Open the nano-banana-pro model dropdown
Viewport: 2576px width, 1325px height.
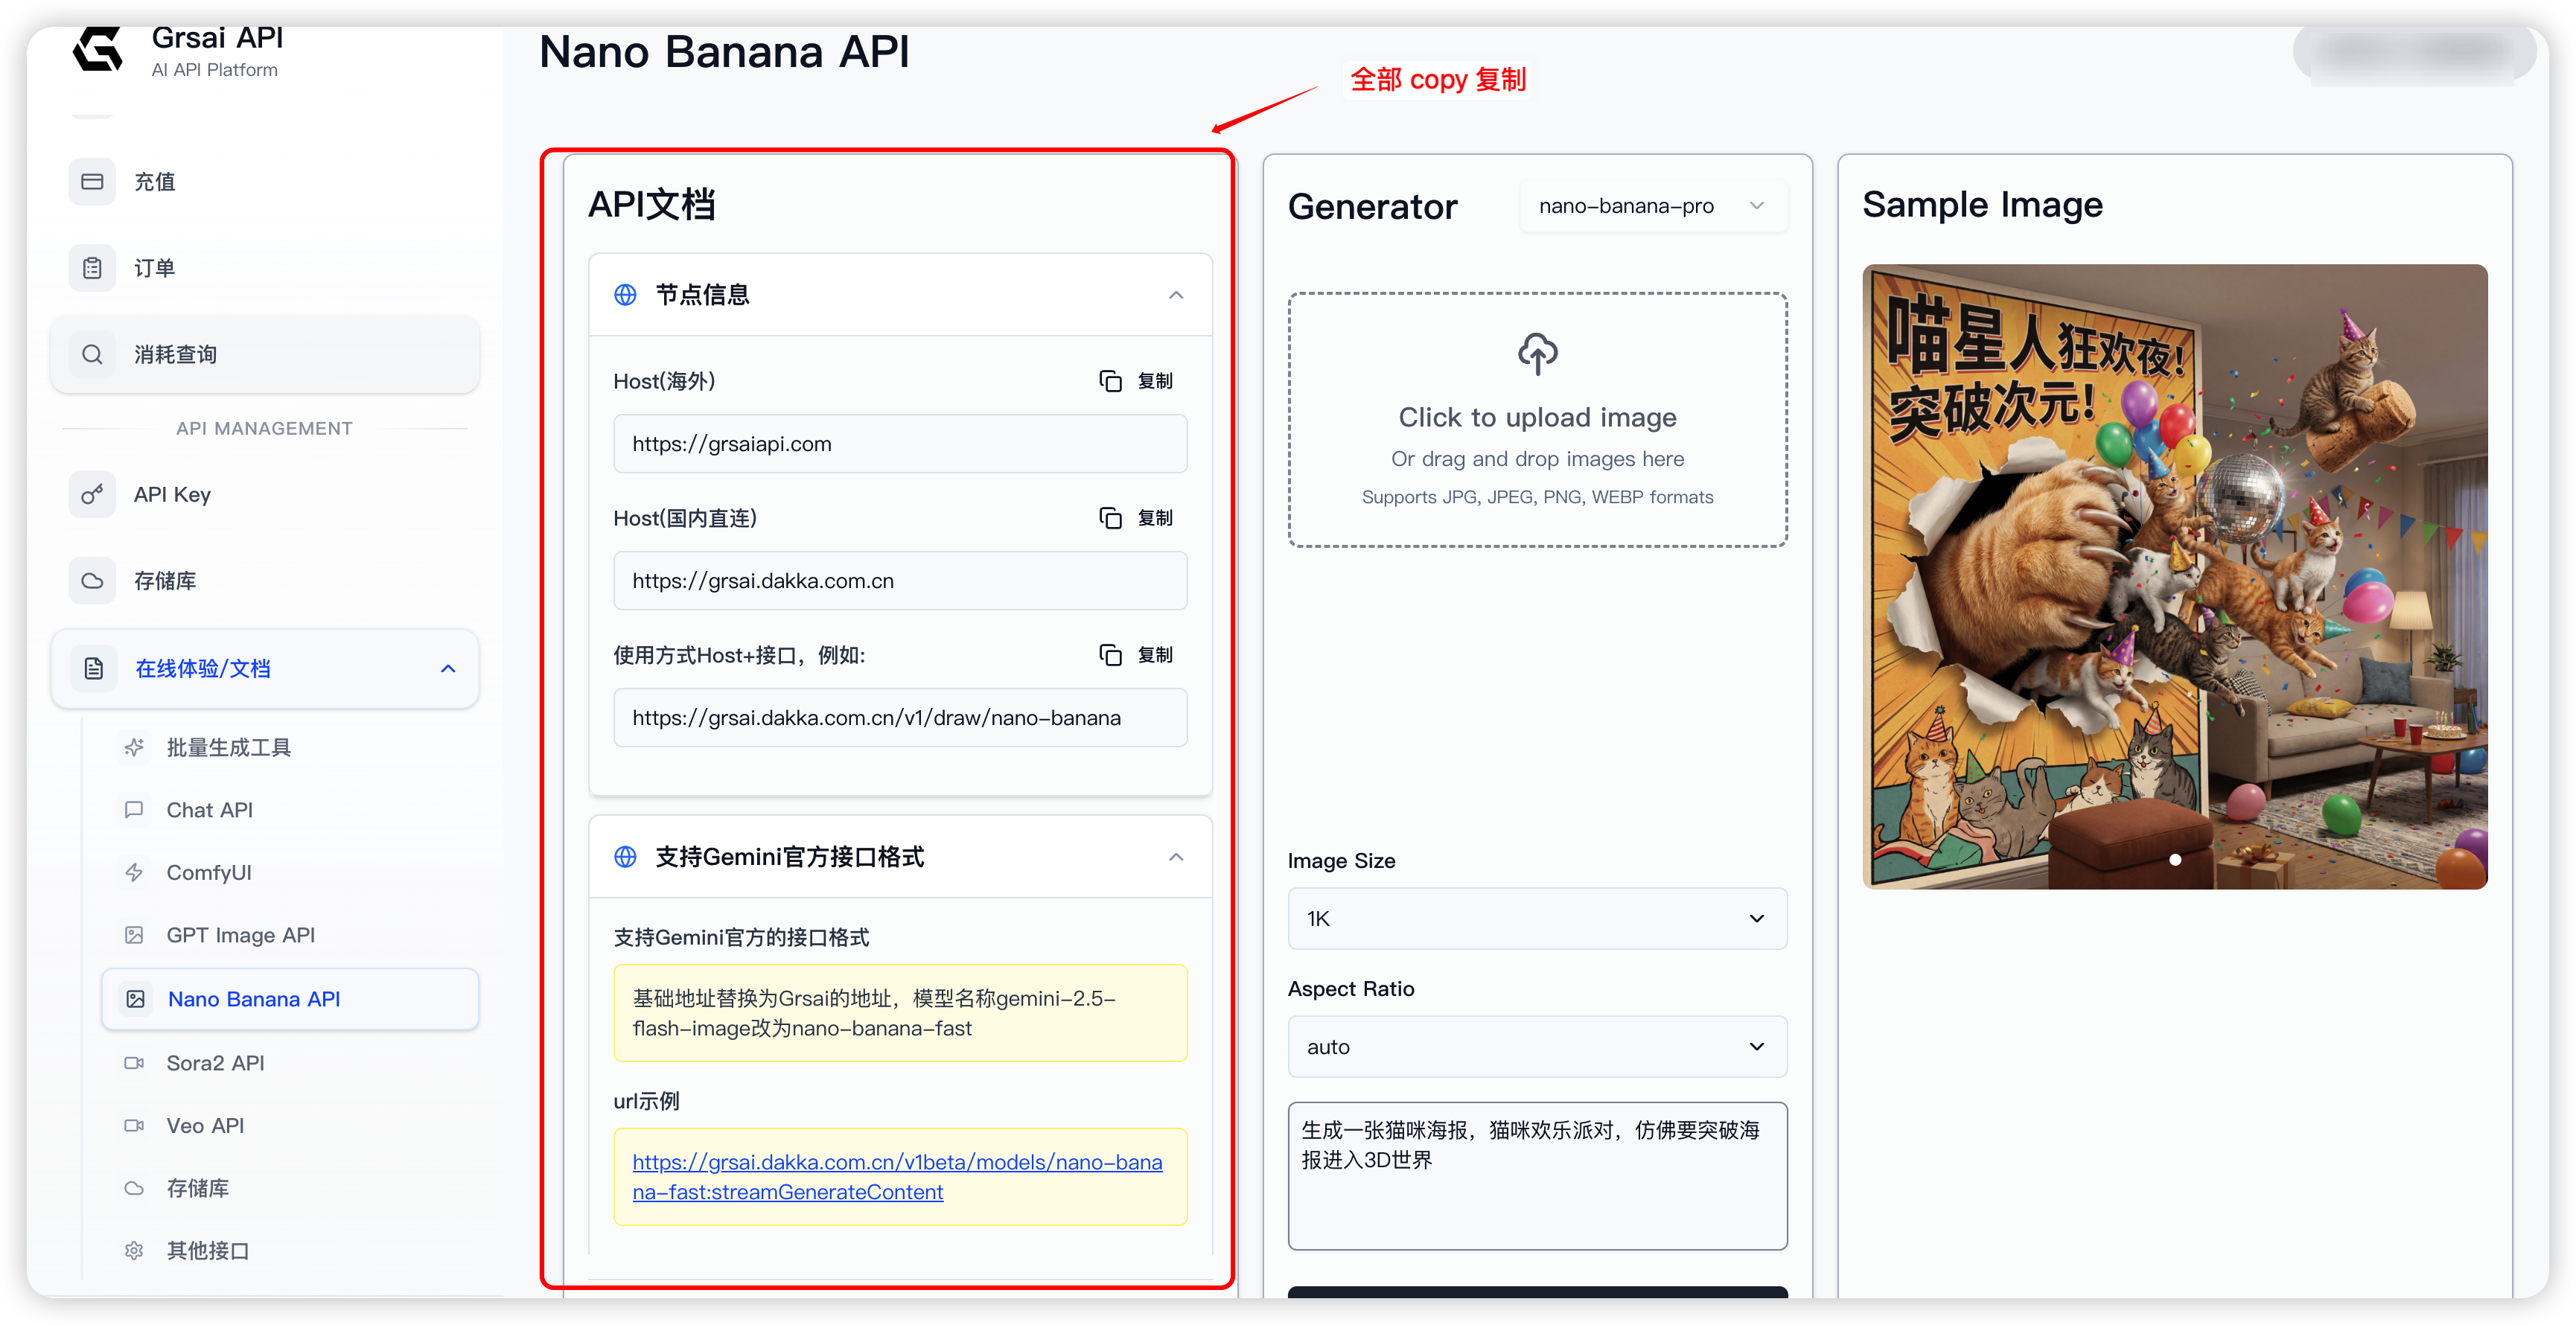tap(1652, 206)
